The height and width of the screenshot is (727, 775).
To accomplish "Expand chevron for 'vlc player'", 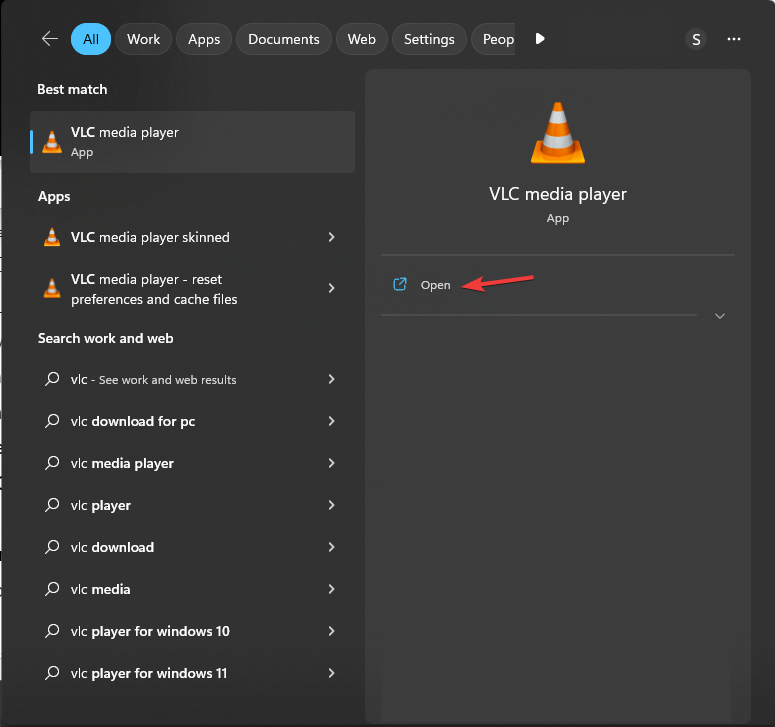I will click(331, 505).
